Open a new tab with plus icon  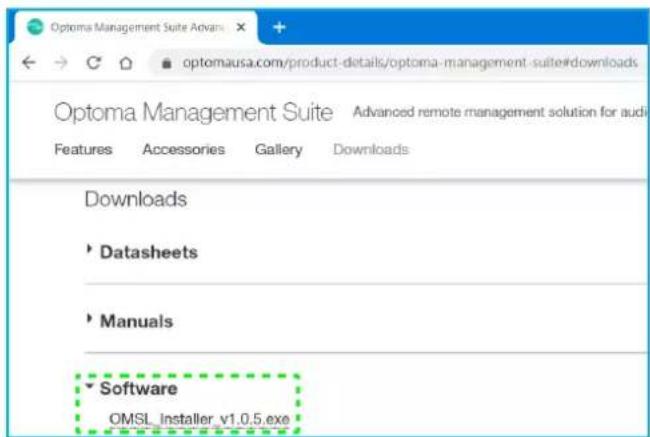click(x=279, y=27)
